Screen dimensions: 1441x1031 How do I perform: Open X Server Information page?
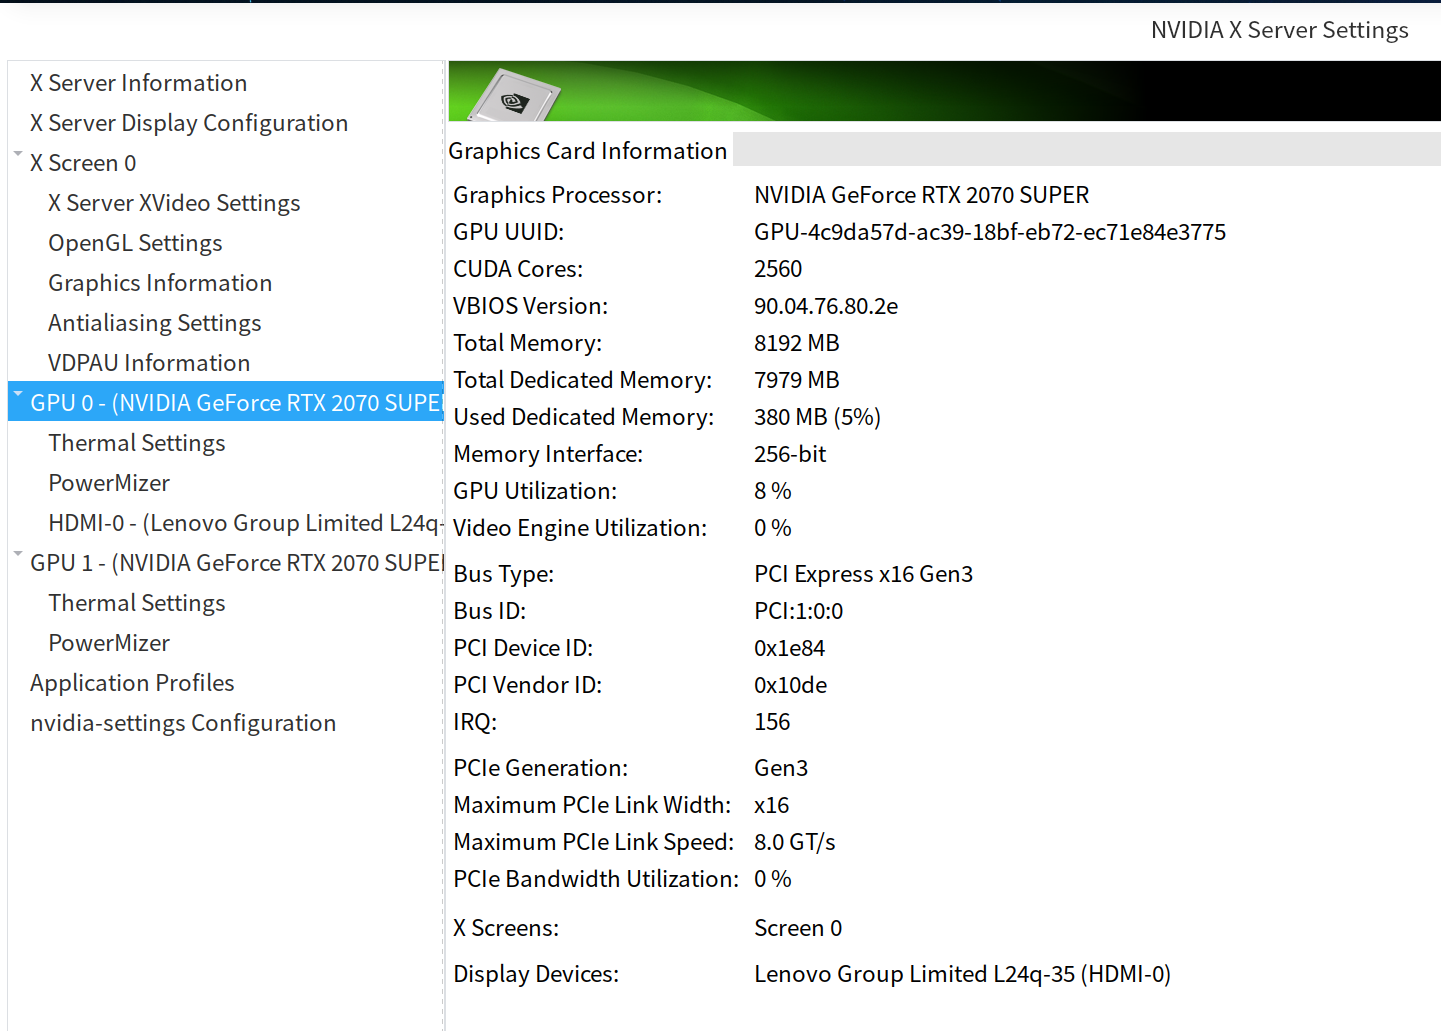click(x=138, y=83)
